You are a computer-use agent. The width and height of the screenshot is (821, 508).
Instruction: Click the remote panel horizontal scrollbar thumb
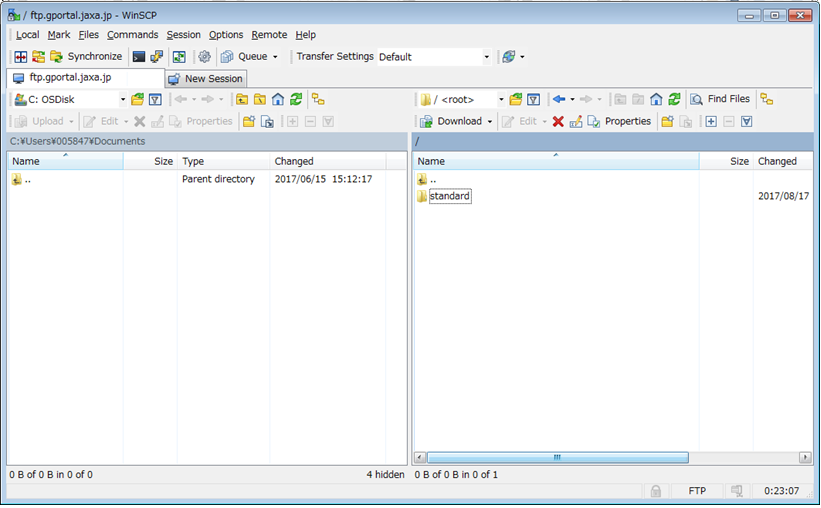coord(558,457)
